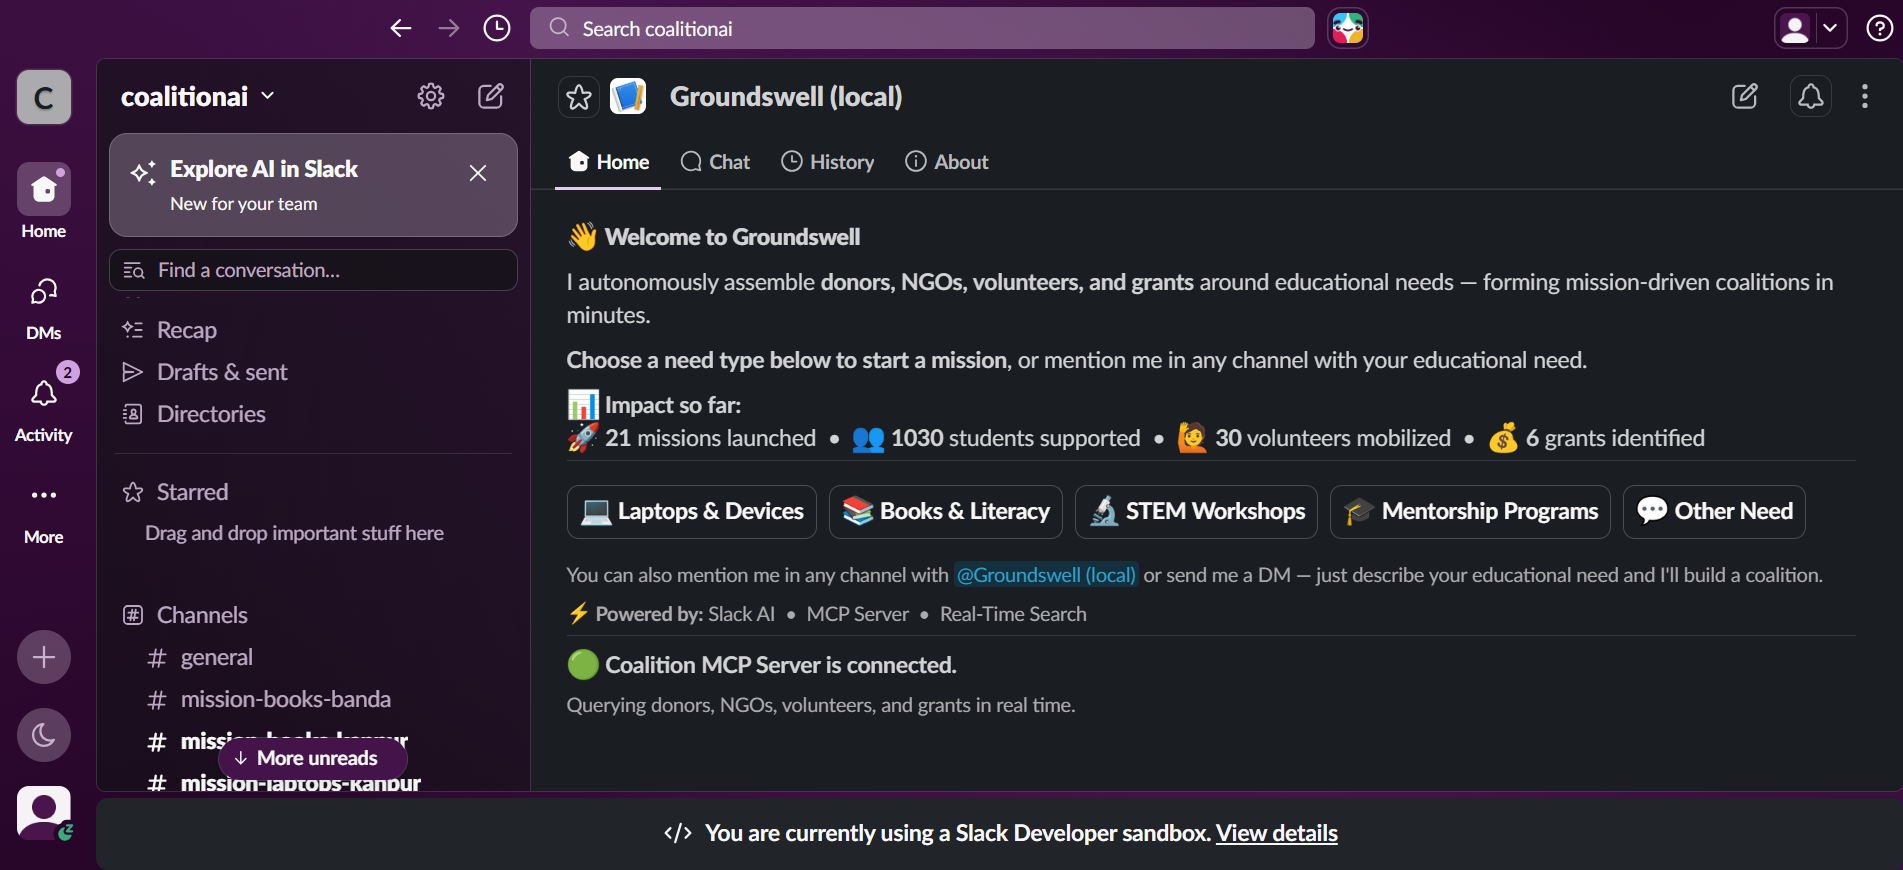This screenshot has width=1903, height=870.
Task: Choose the Other Need button
Action: (x=1714, y=512)
